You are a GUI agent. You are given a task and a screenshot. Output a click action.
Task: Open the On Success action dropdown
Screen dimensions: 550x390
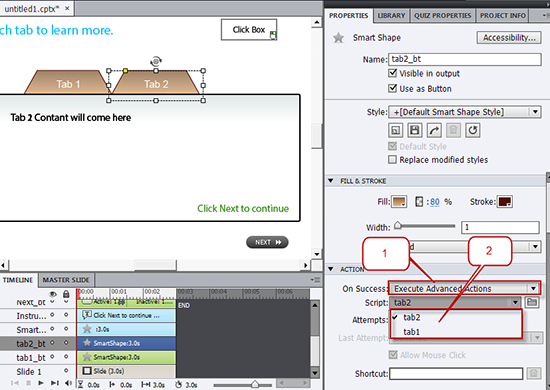(465, 288)
